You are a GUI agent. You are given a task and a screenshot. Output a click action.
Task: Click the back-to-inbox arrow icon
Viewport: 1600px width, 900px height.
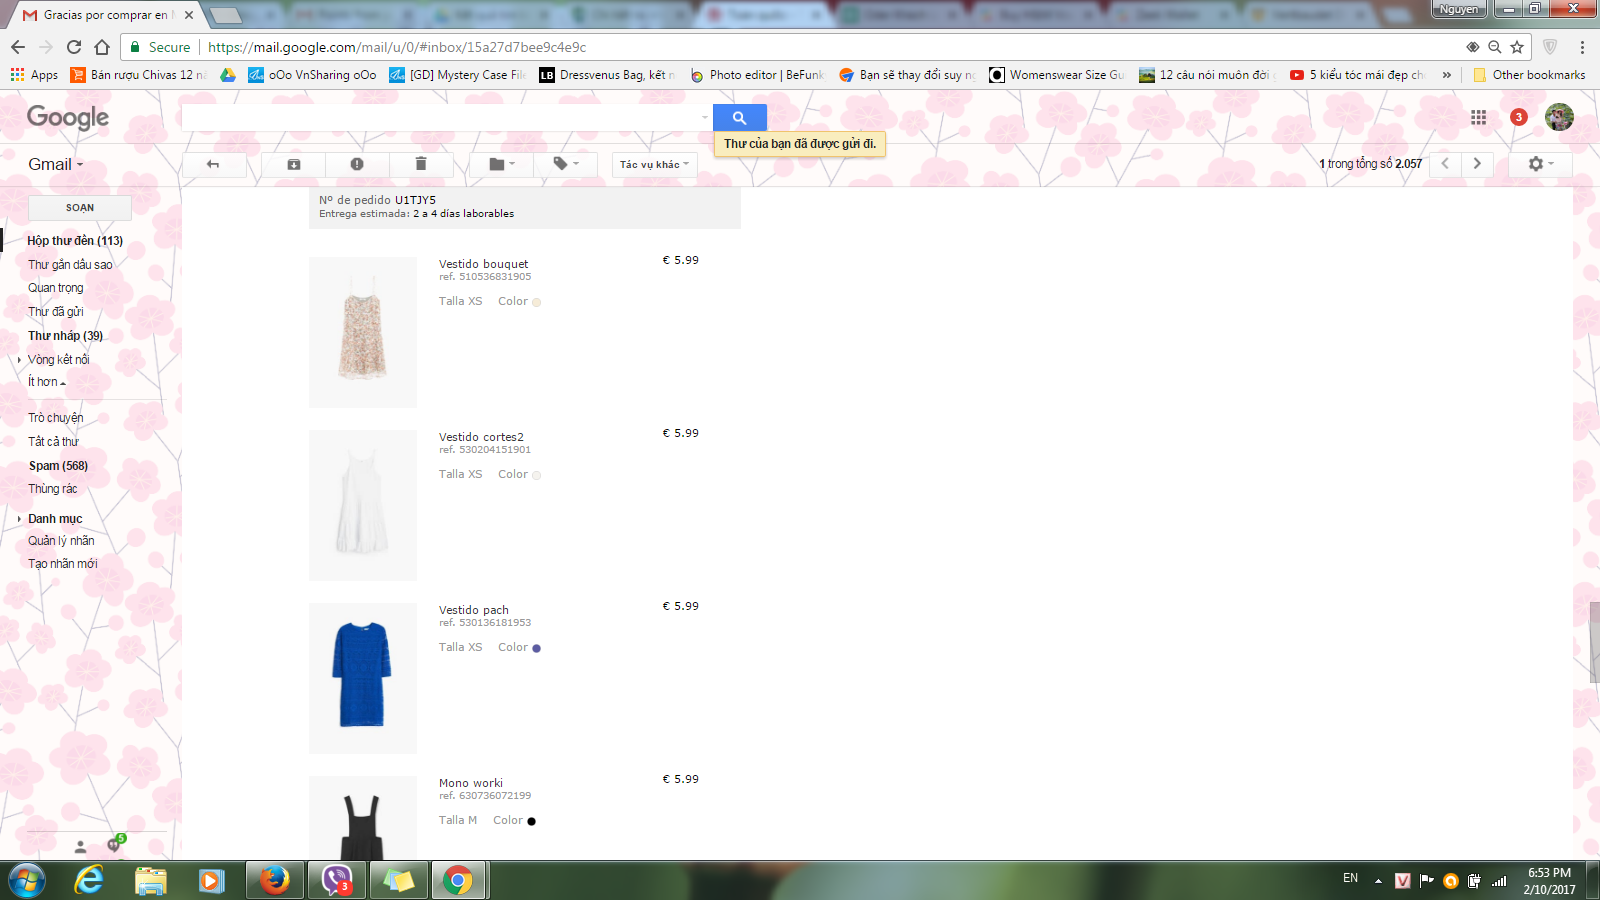(213, 164)
